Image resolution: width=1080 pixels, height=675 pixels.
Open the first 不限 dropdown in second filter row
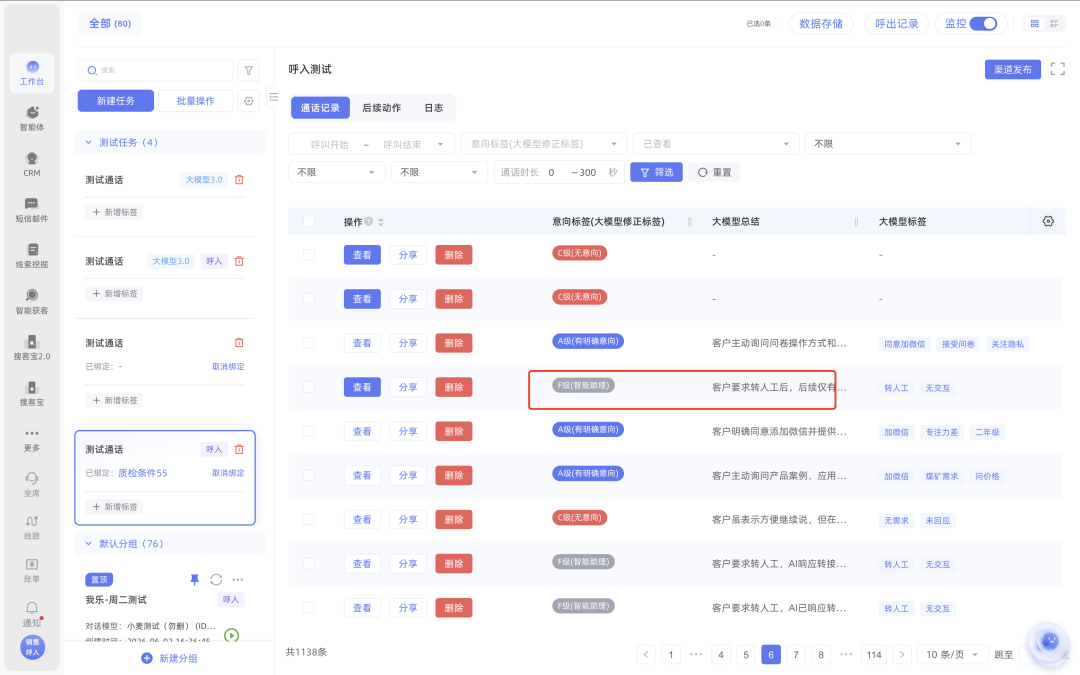pos(336,172)
